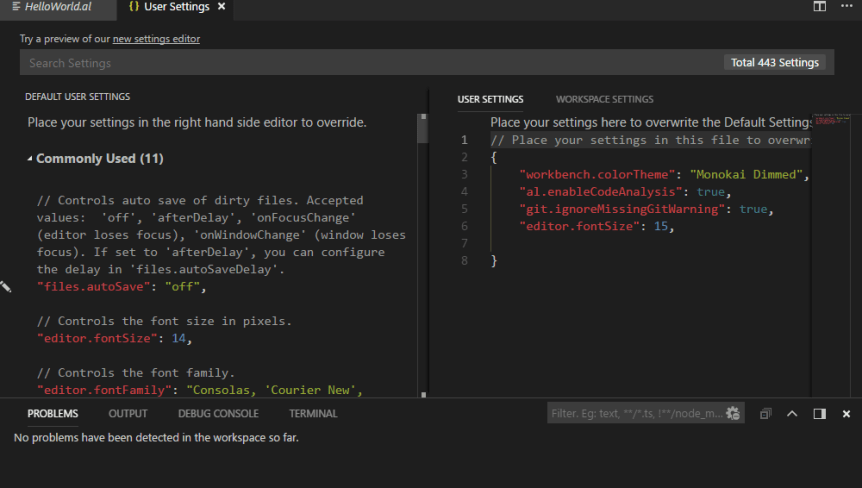The image size is (862, 488).
Task: Close the User Settings tab
Action: [x=222, y=7]
